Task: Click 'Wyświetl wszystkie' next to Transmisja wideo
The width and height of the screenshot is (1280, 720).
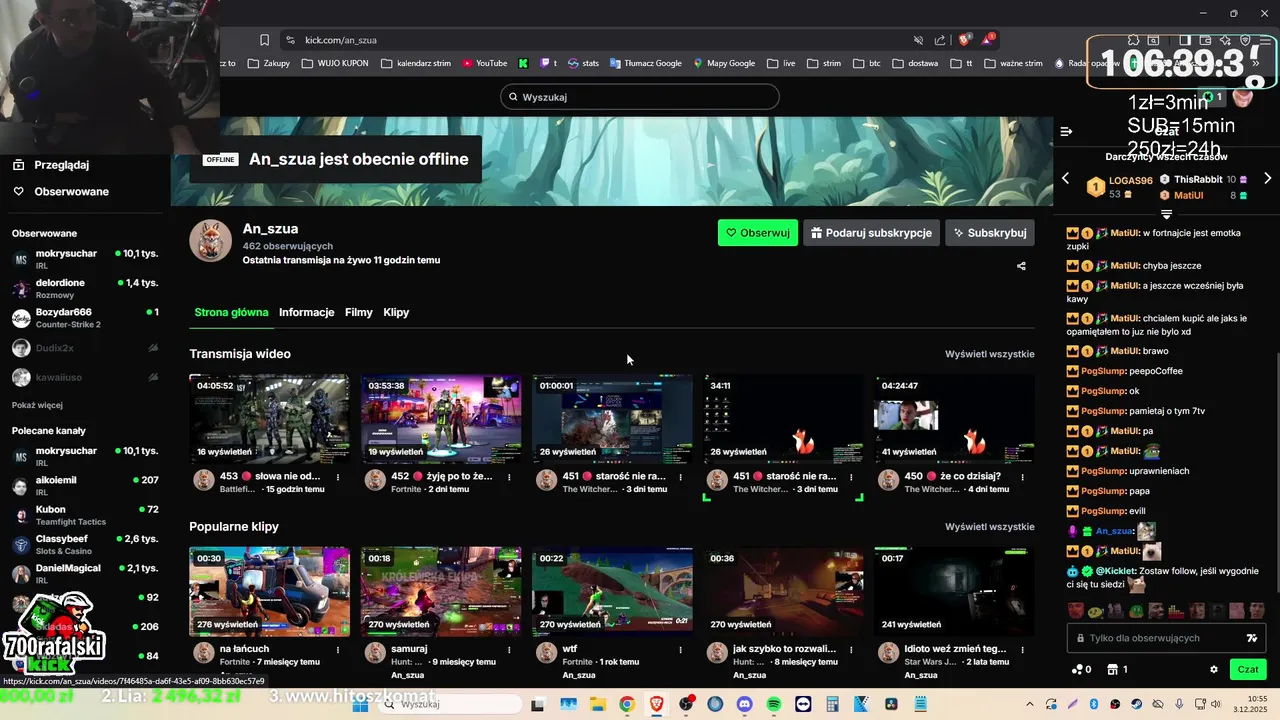Action: click(990, 354)
